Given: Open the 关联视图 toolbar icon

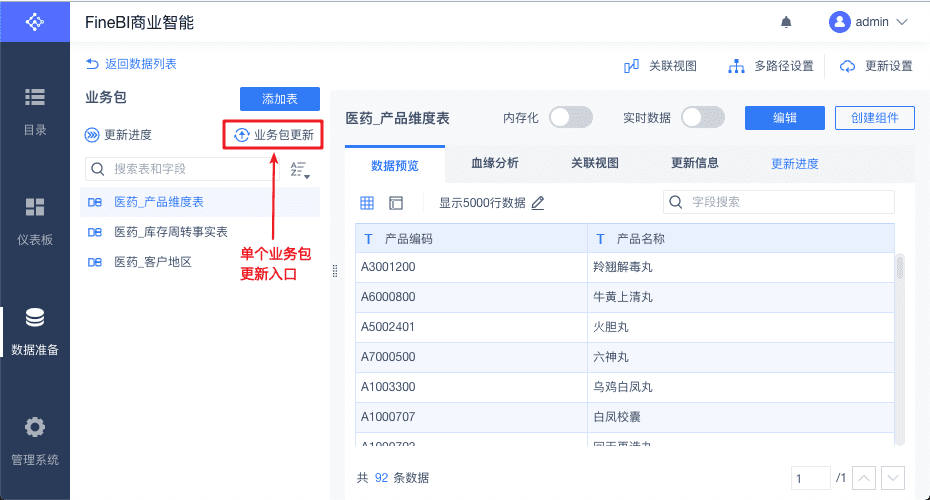Looking at the screenshot, I should [631, 66].
